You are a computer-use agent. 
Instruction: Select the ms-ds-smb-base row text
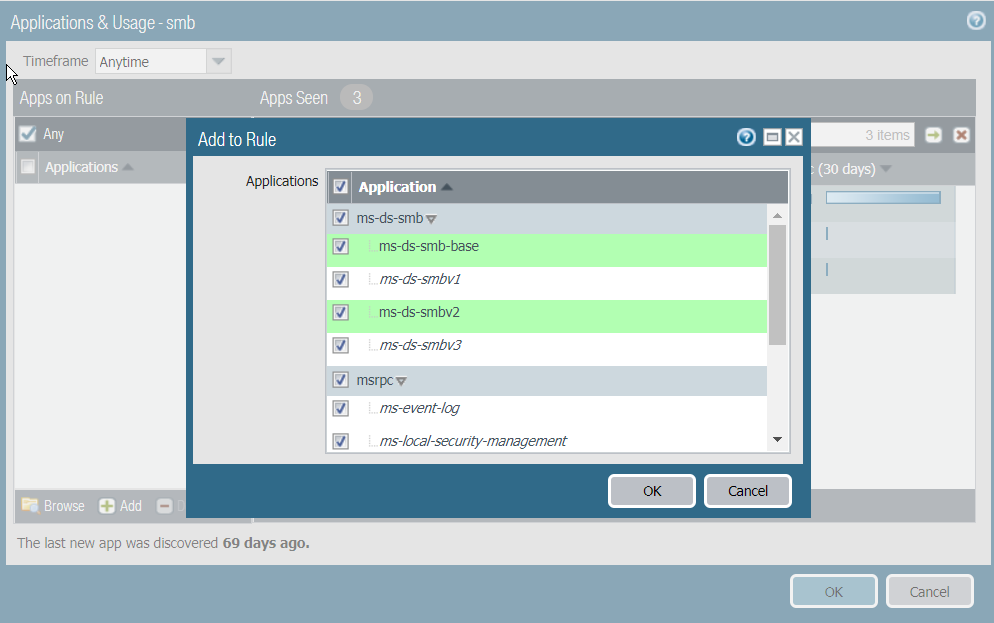pos(429,246)
